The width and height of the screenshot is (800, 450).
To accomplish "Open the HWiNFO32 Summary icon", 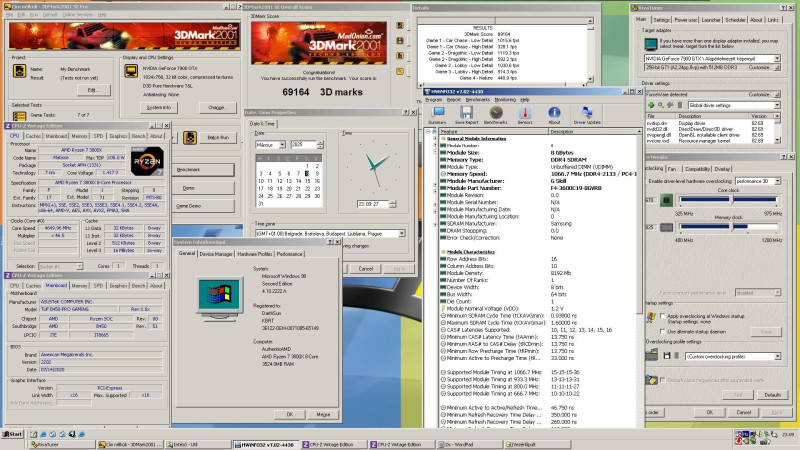I will pyautogui.click(x=436, y=114).
